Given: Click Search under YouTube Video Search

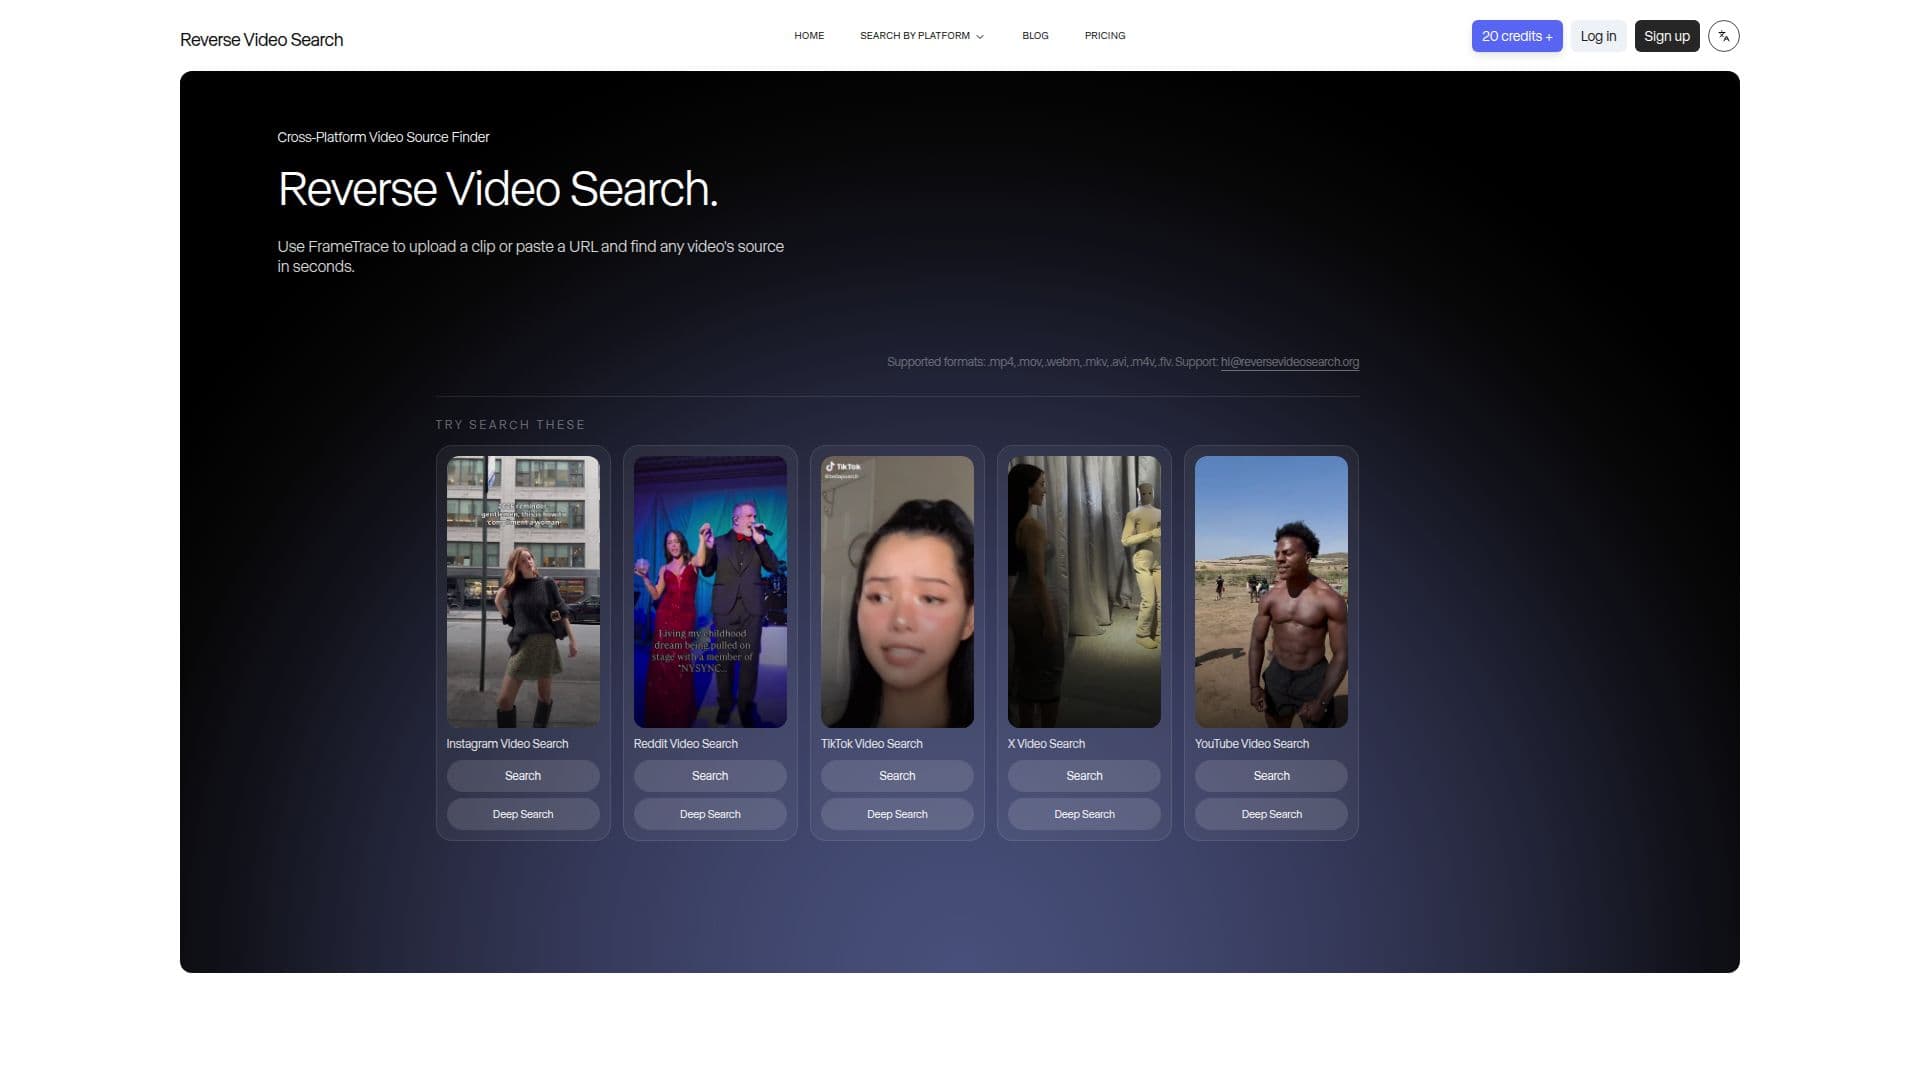Looking at the screenshot, I should pyautogui.click(x=1271, y=776).
